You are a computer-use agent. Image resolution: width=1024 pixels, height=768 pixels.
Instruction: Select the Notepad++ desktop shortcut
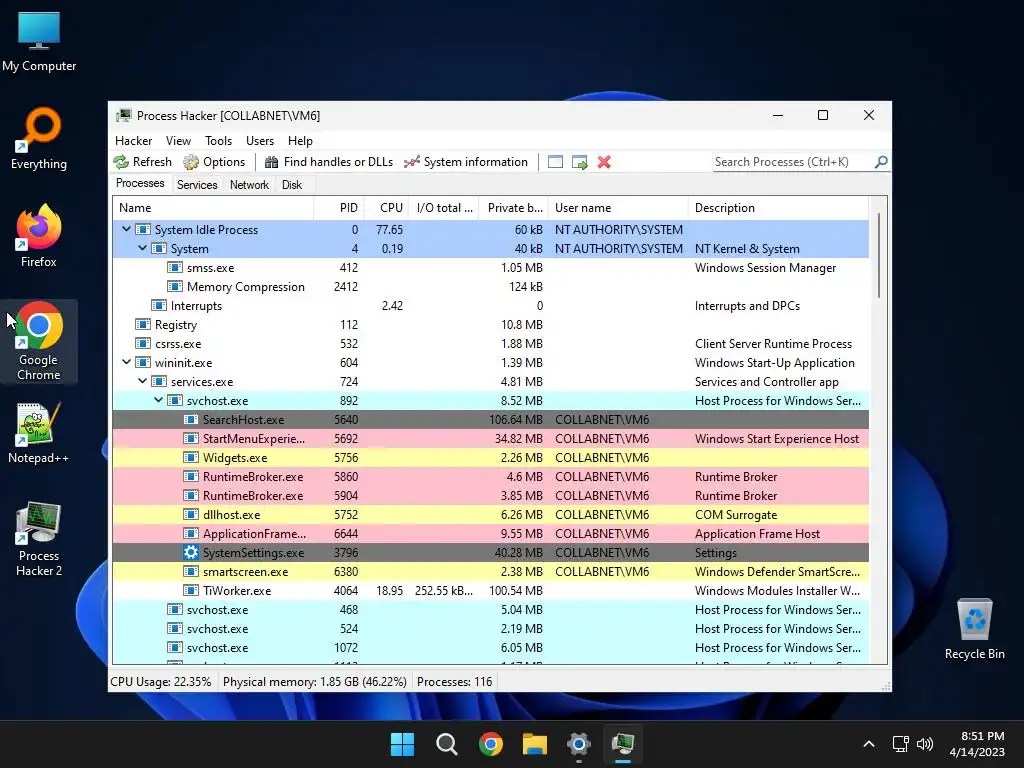(39, 433)
